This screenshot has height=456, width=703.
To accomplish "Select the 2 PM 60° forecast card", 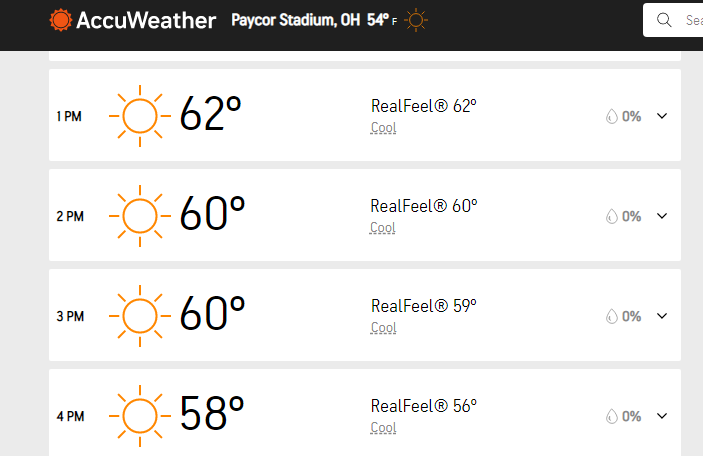I will coord(365,215).
